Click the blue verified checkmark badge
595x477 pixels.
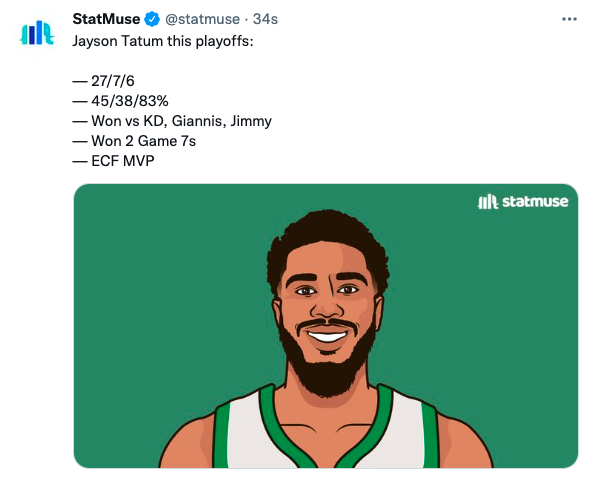[152, 19]
